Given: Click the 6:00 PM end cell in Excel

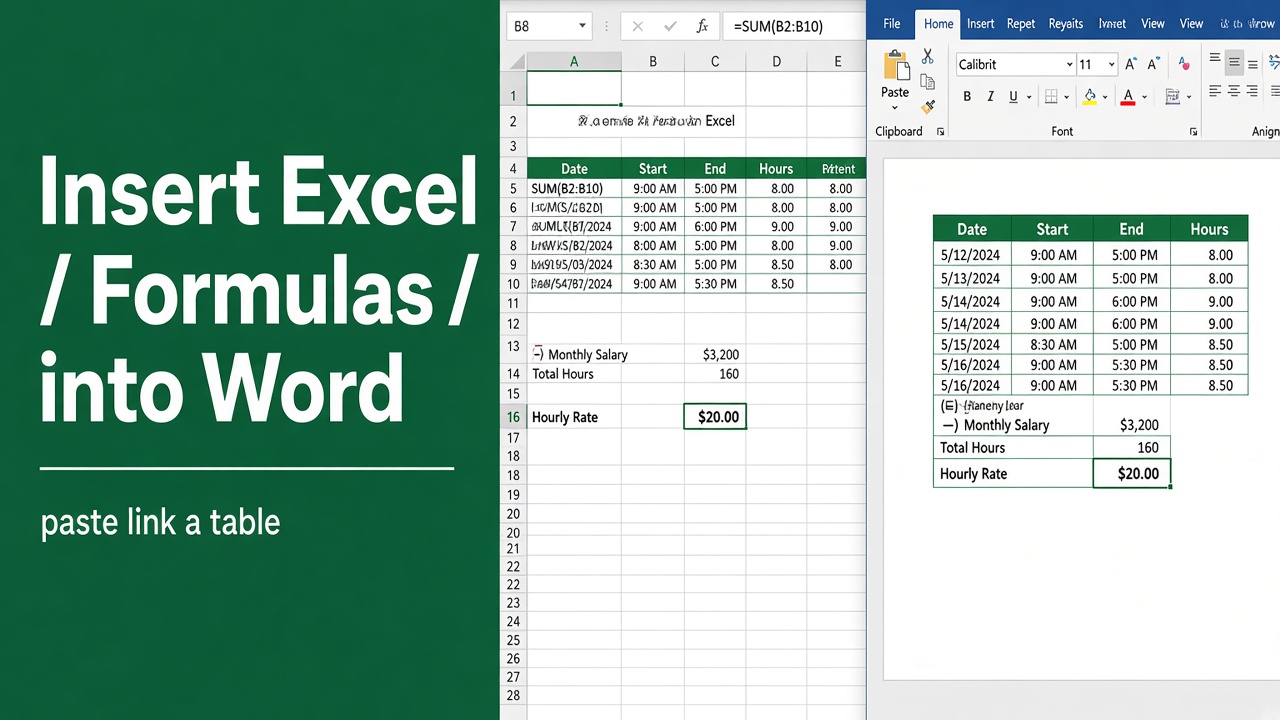Looking at the screenshot, I should [715, 227].
